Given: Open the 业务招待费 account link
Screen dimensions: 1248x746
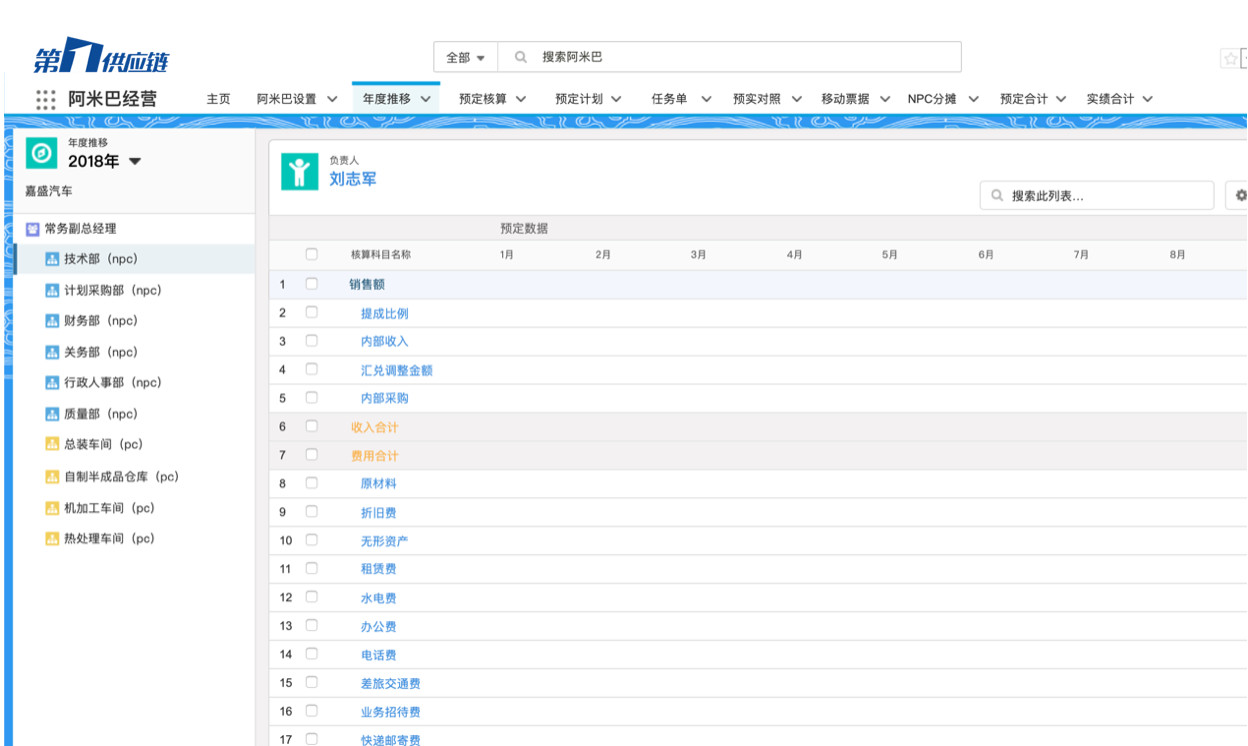Looking at the screenshot, I should pyautogui.click(x=390, y=712).
